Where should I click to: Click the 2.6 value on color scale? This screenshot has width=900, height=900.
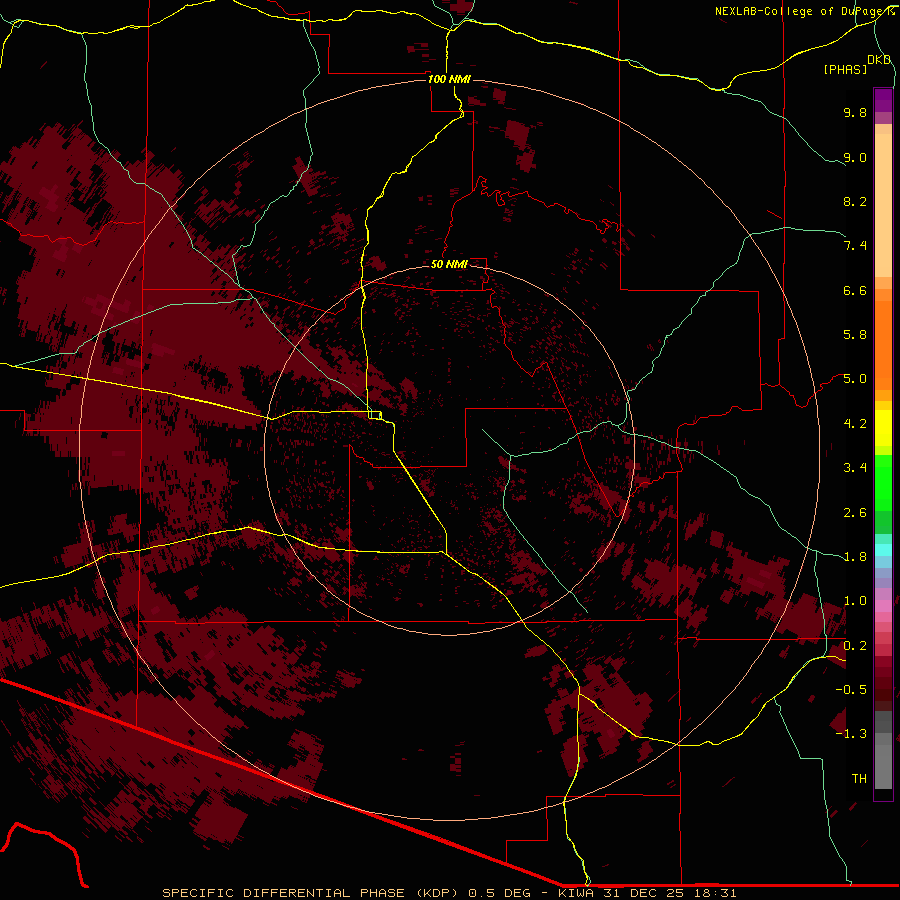point(855,513)
